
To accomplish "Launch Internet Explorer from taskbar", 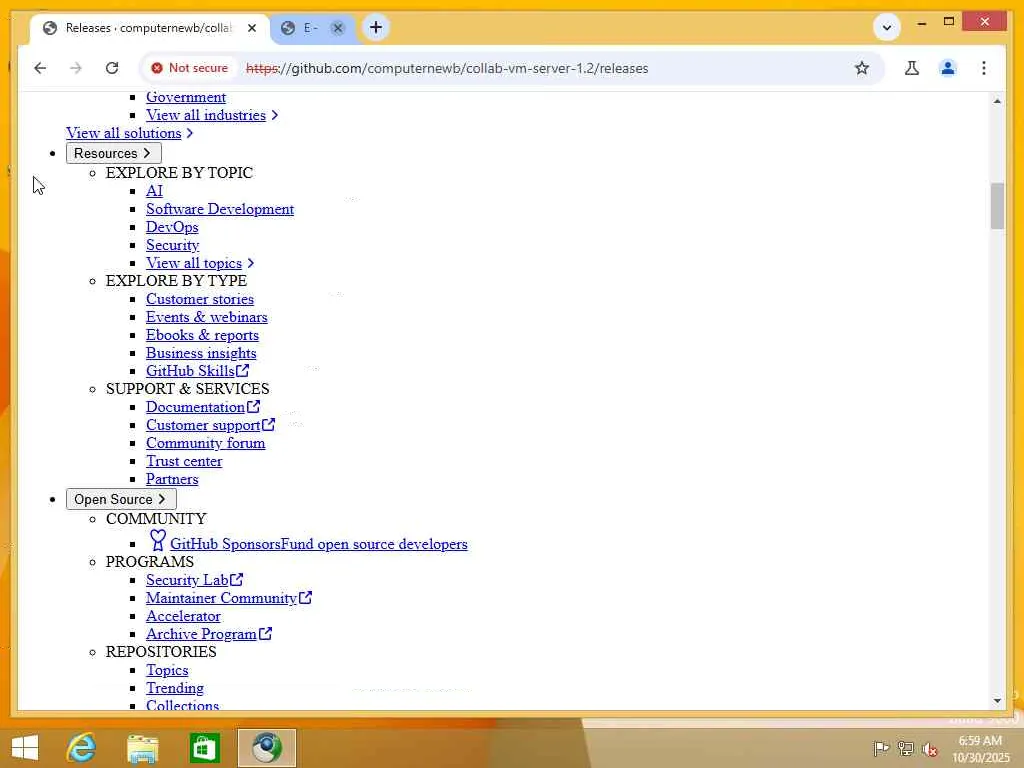I will (82, 748).
